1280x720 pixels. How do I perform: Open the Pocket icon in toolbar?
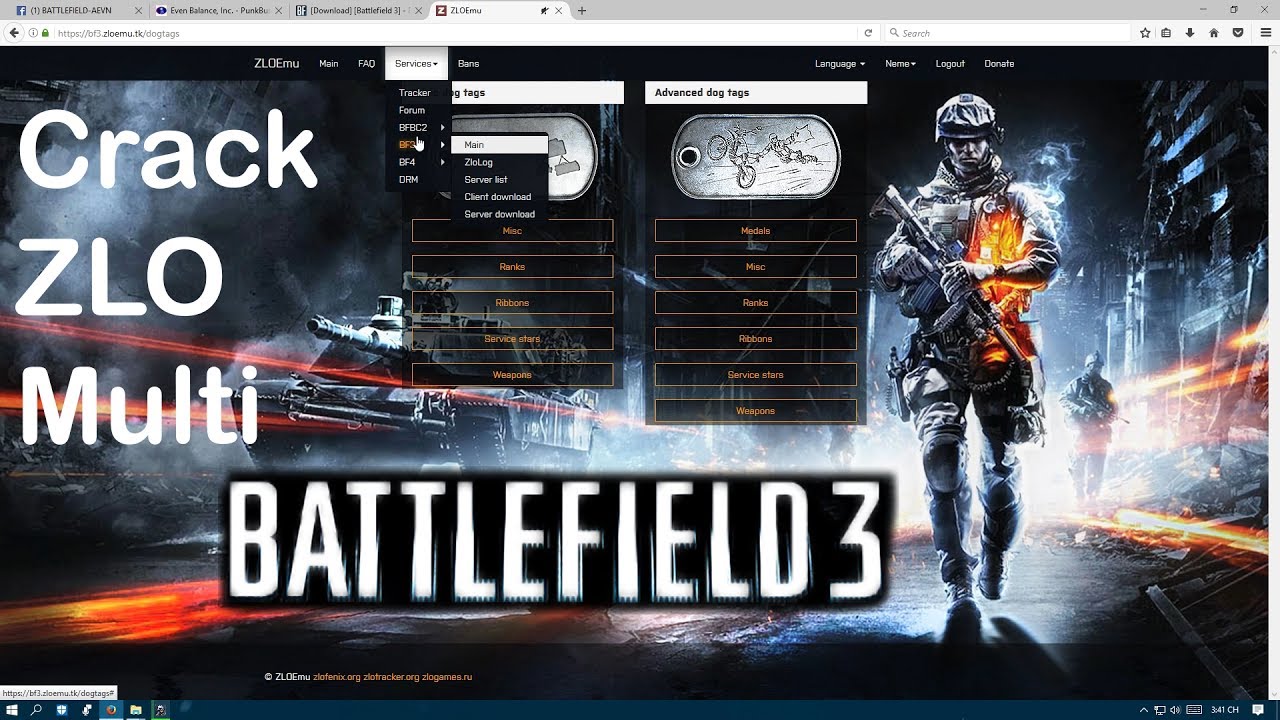(x=1238, y=33)
